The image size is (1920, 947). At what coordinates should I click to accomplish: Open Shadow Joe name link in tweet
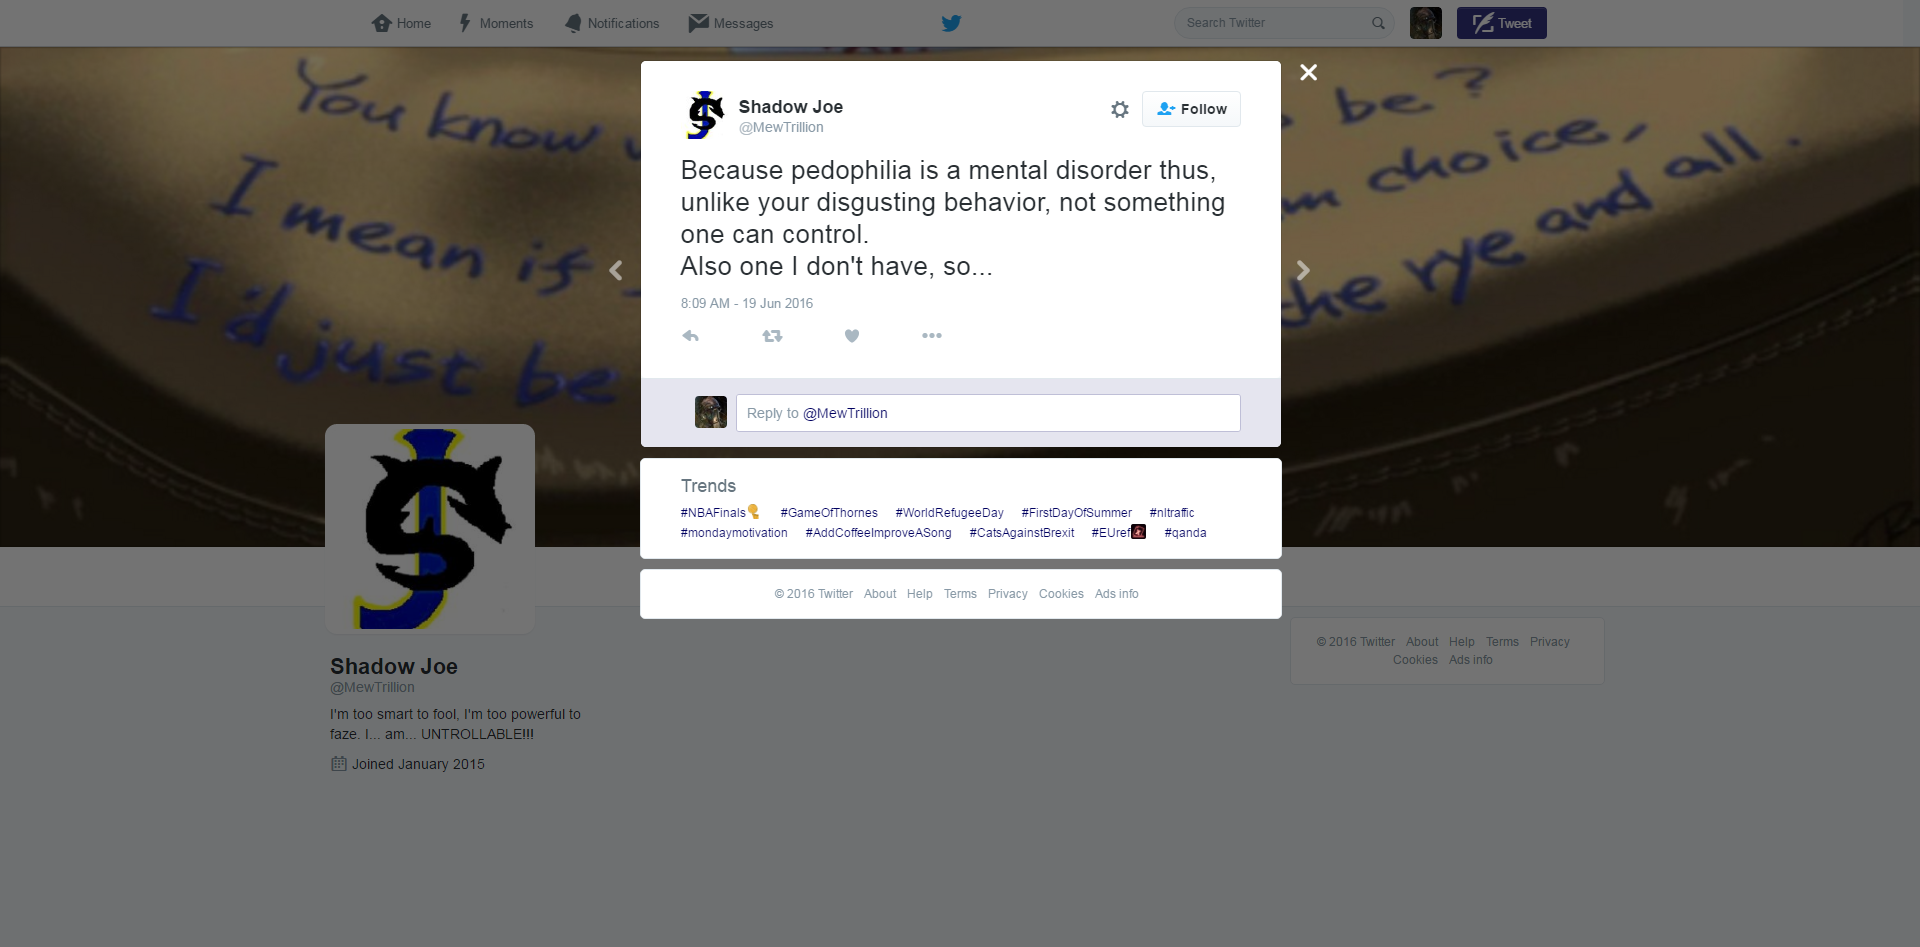click(791, 107)
